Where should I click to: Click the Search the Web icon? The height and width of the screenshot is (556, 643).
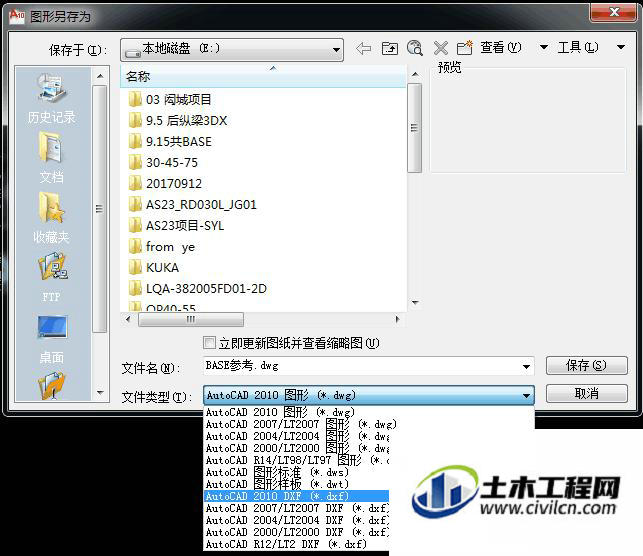415,48
